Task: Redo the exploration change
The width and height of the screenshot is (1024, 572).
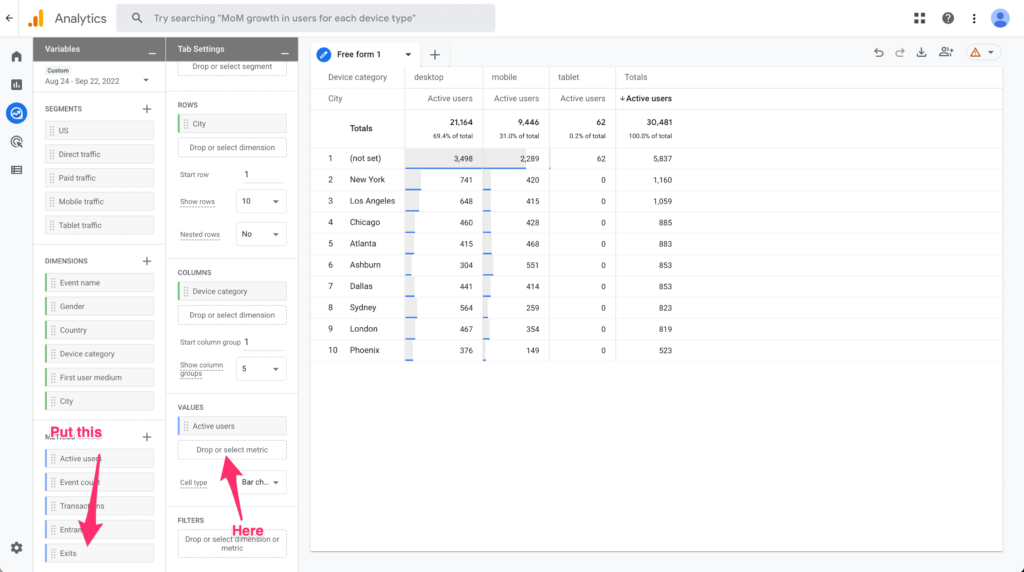Action: [x=900, y=53]
